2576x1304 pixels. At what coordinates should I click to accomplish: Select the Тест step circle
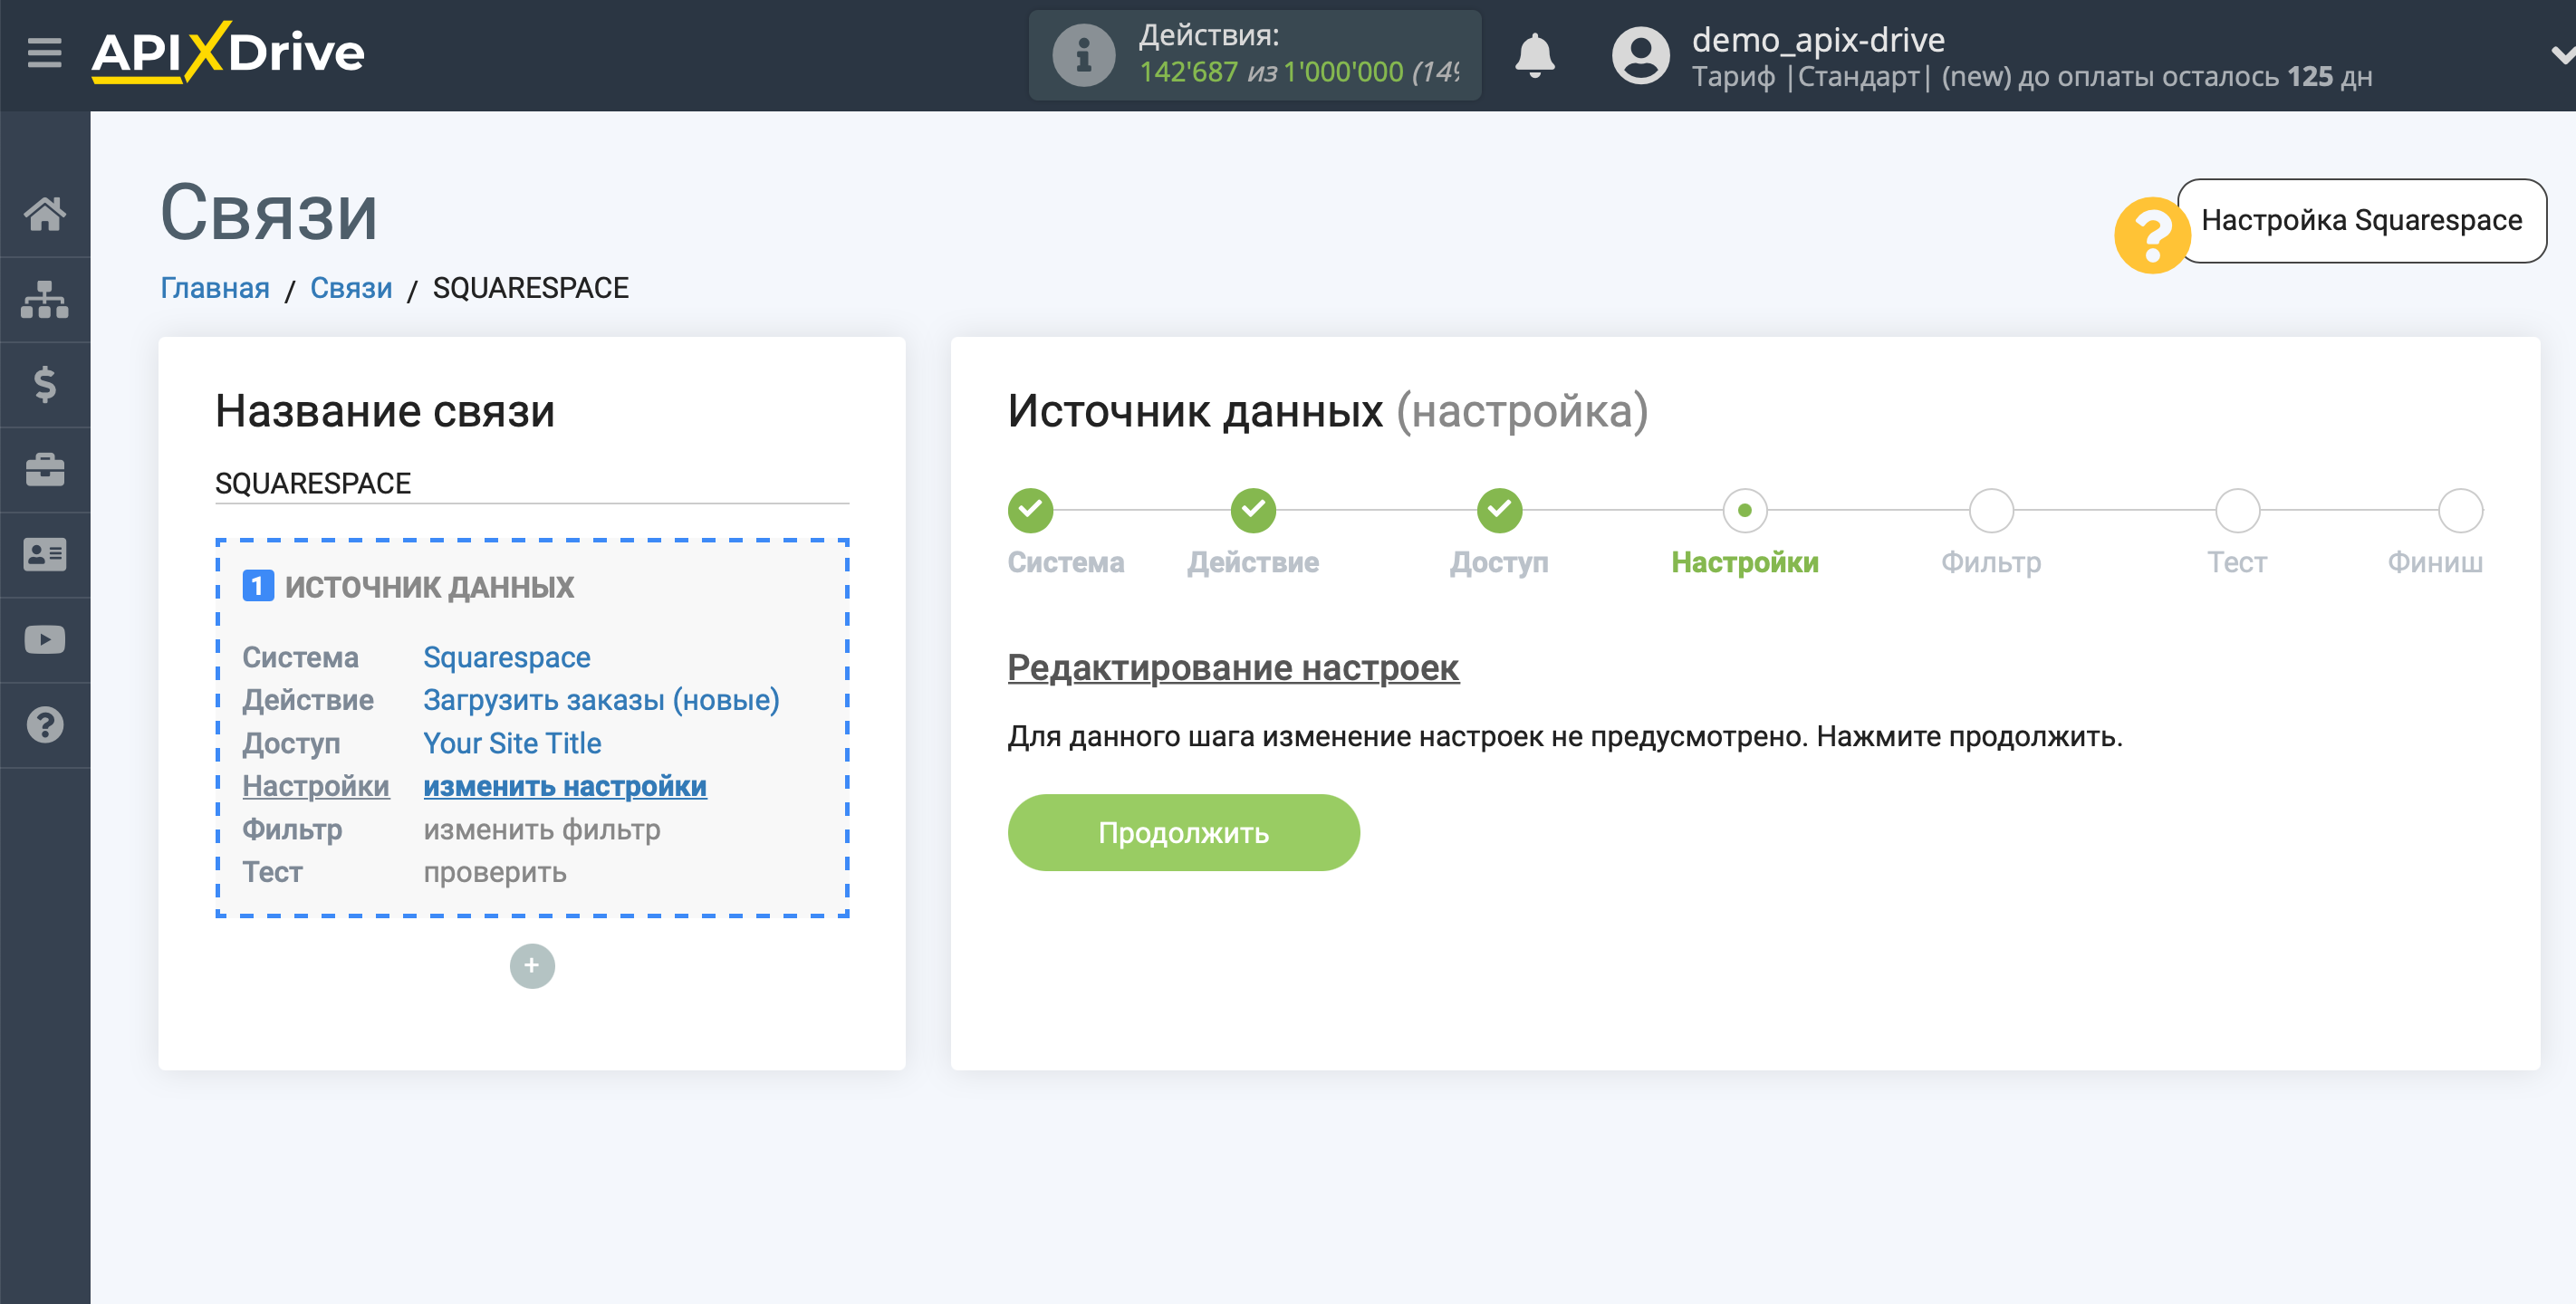[2237, 511]
